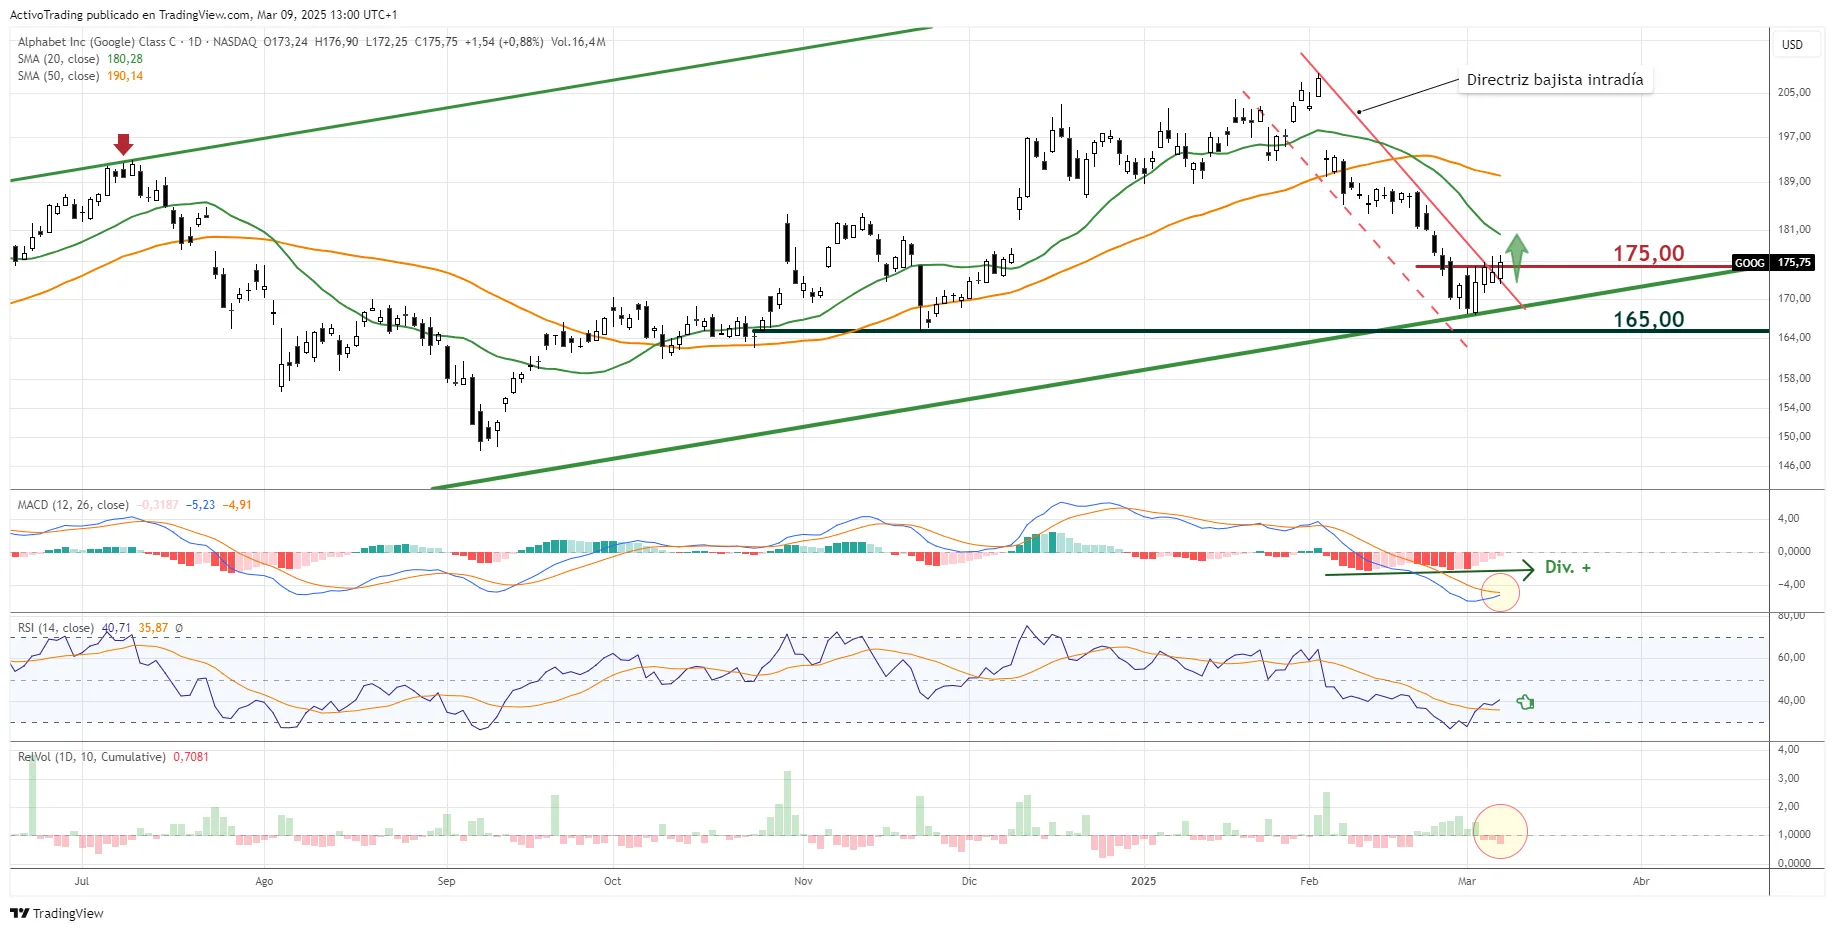Select the SMA (20, close) indicator legend
The height and width of the screenshot is (931, 1835).
pyautogui.click(x=58, y=59)
